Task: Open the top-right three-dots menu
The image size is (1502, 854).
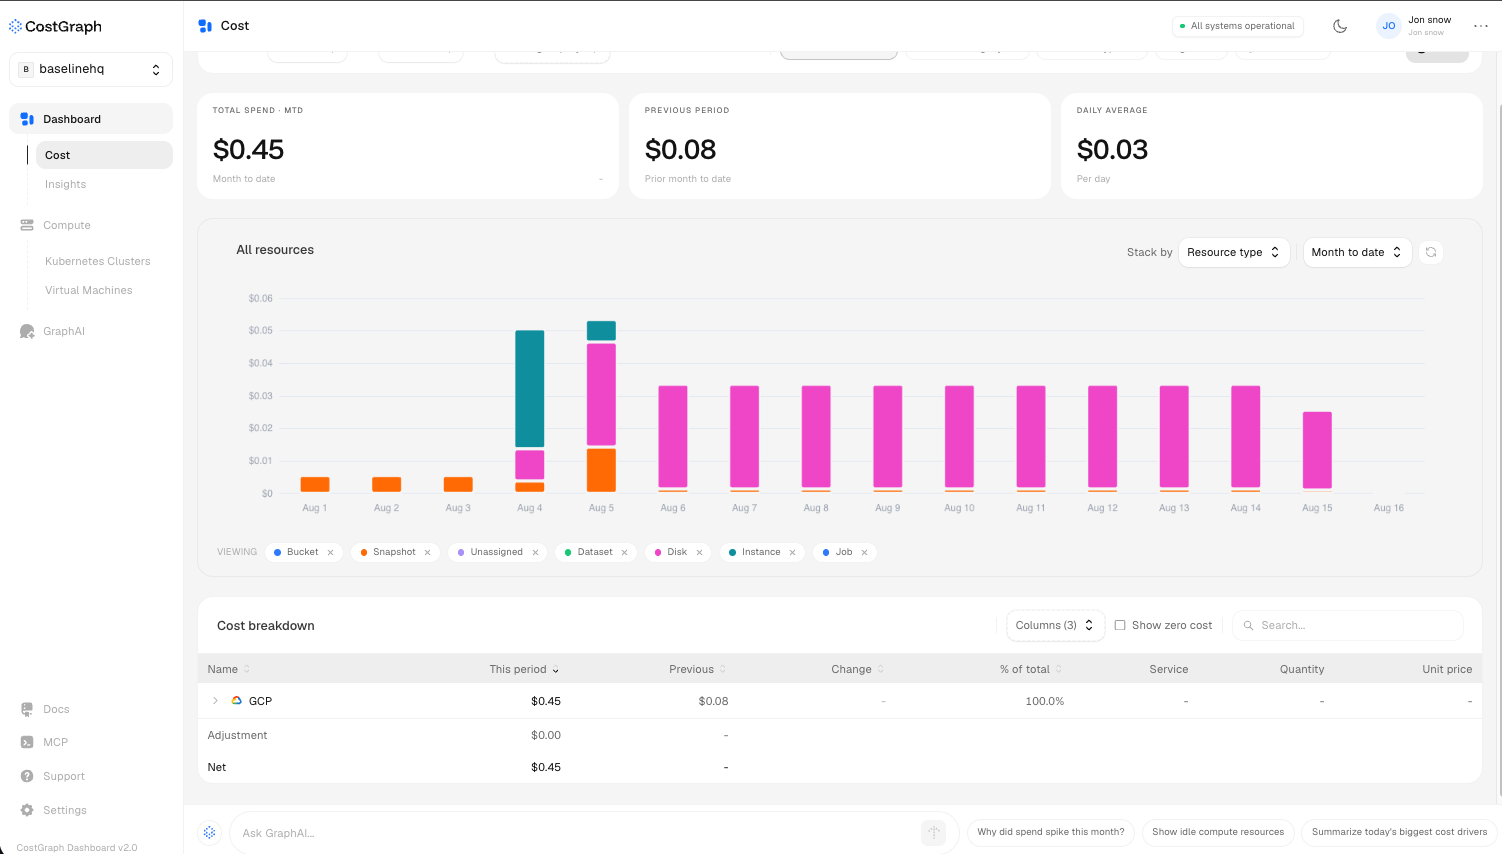Action: point(1481,26)
